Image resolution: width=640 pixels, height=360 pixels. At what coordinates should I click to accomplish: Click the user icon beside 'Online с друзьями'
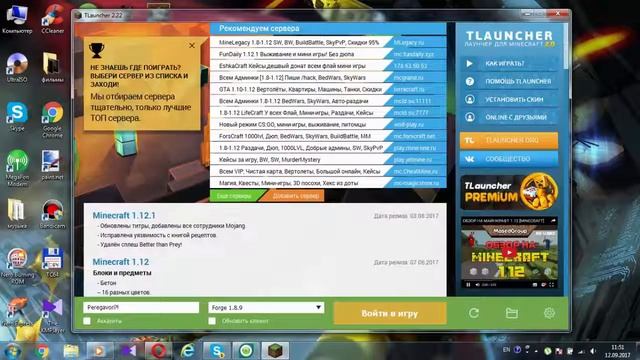coord(470,117)
